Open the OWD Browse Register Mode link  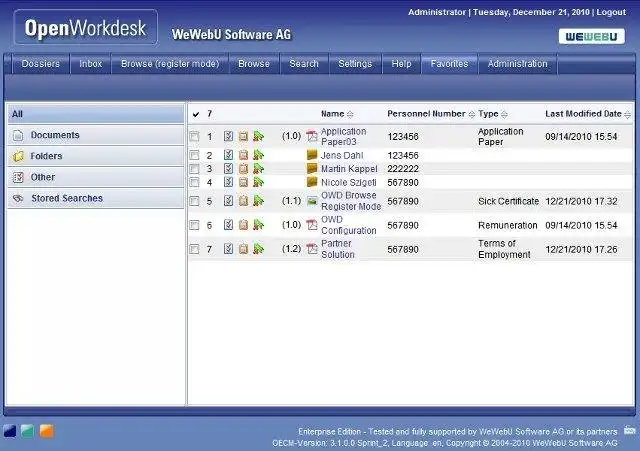pyautogui.click(x=351, y=201)
